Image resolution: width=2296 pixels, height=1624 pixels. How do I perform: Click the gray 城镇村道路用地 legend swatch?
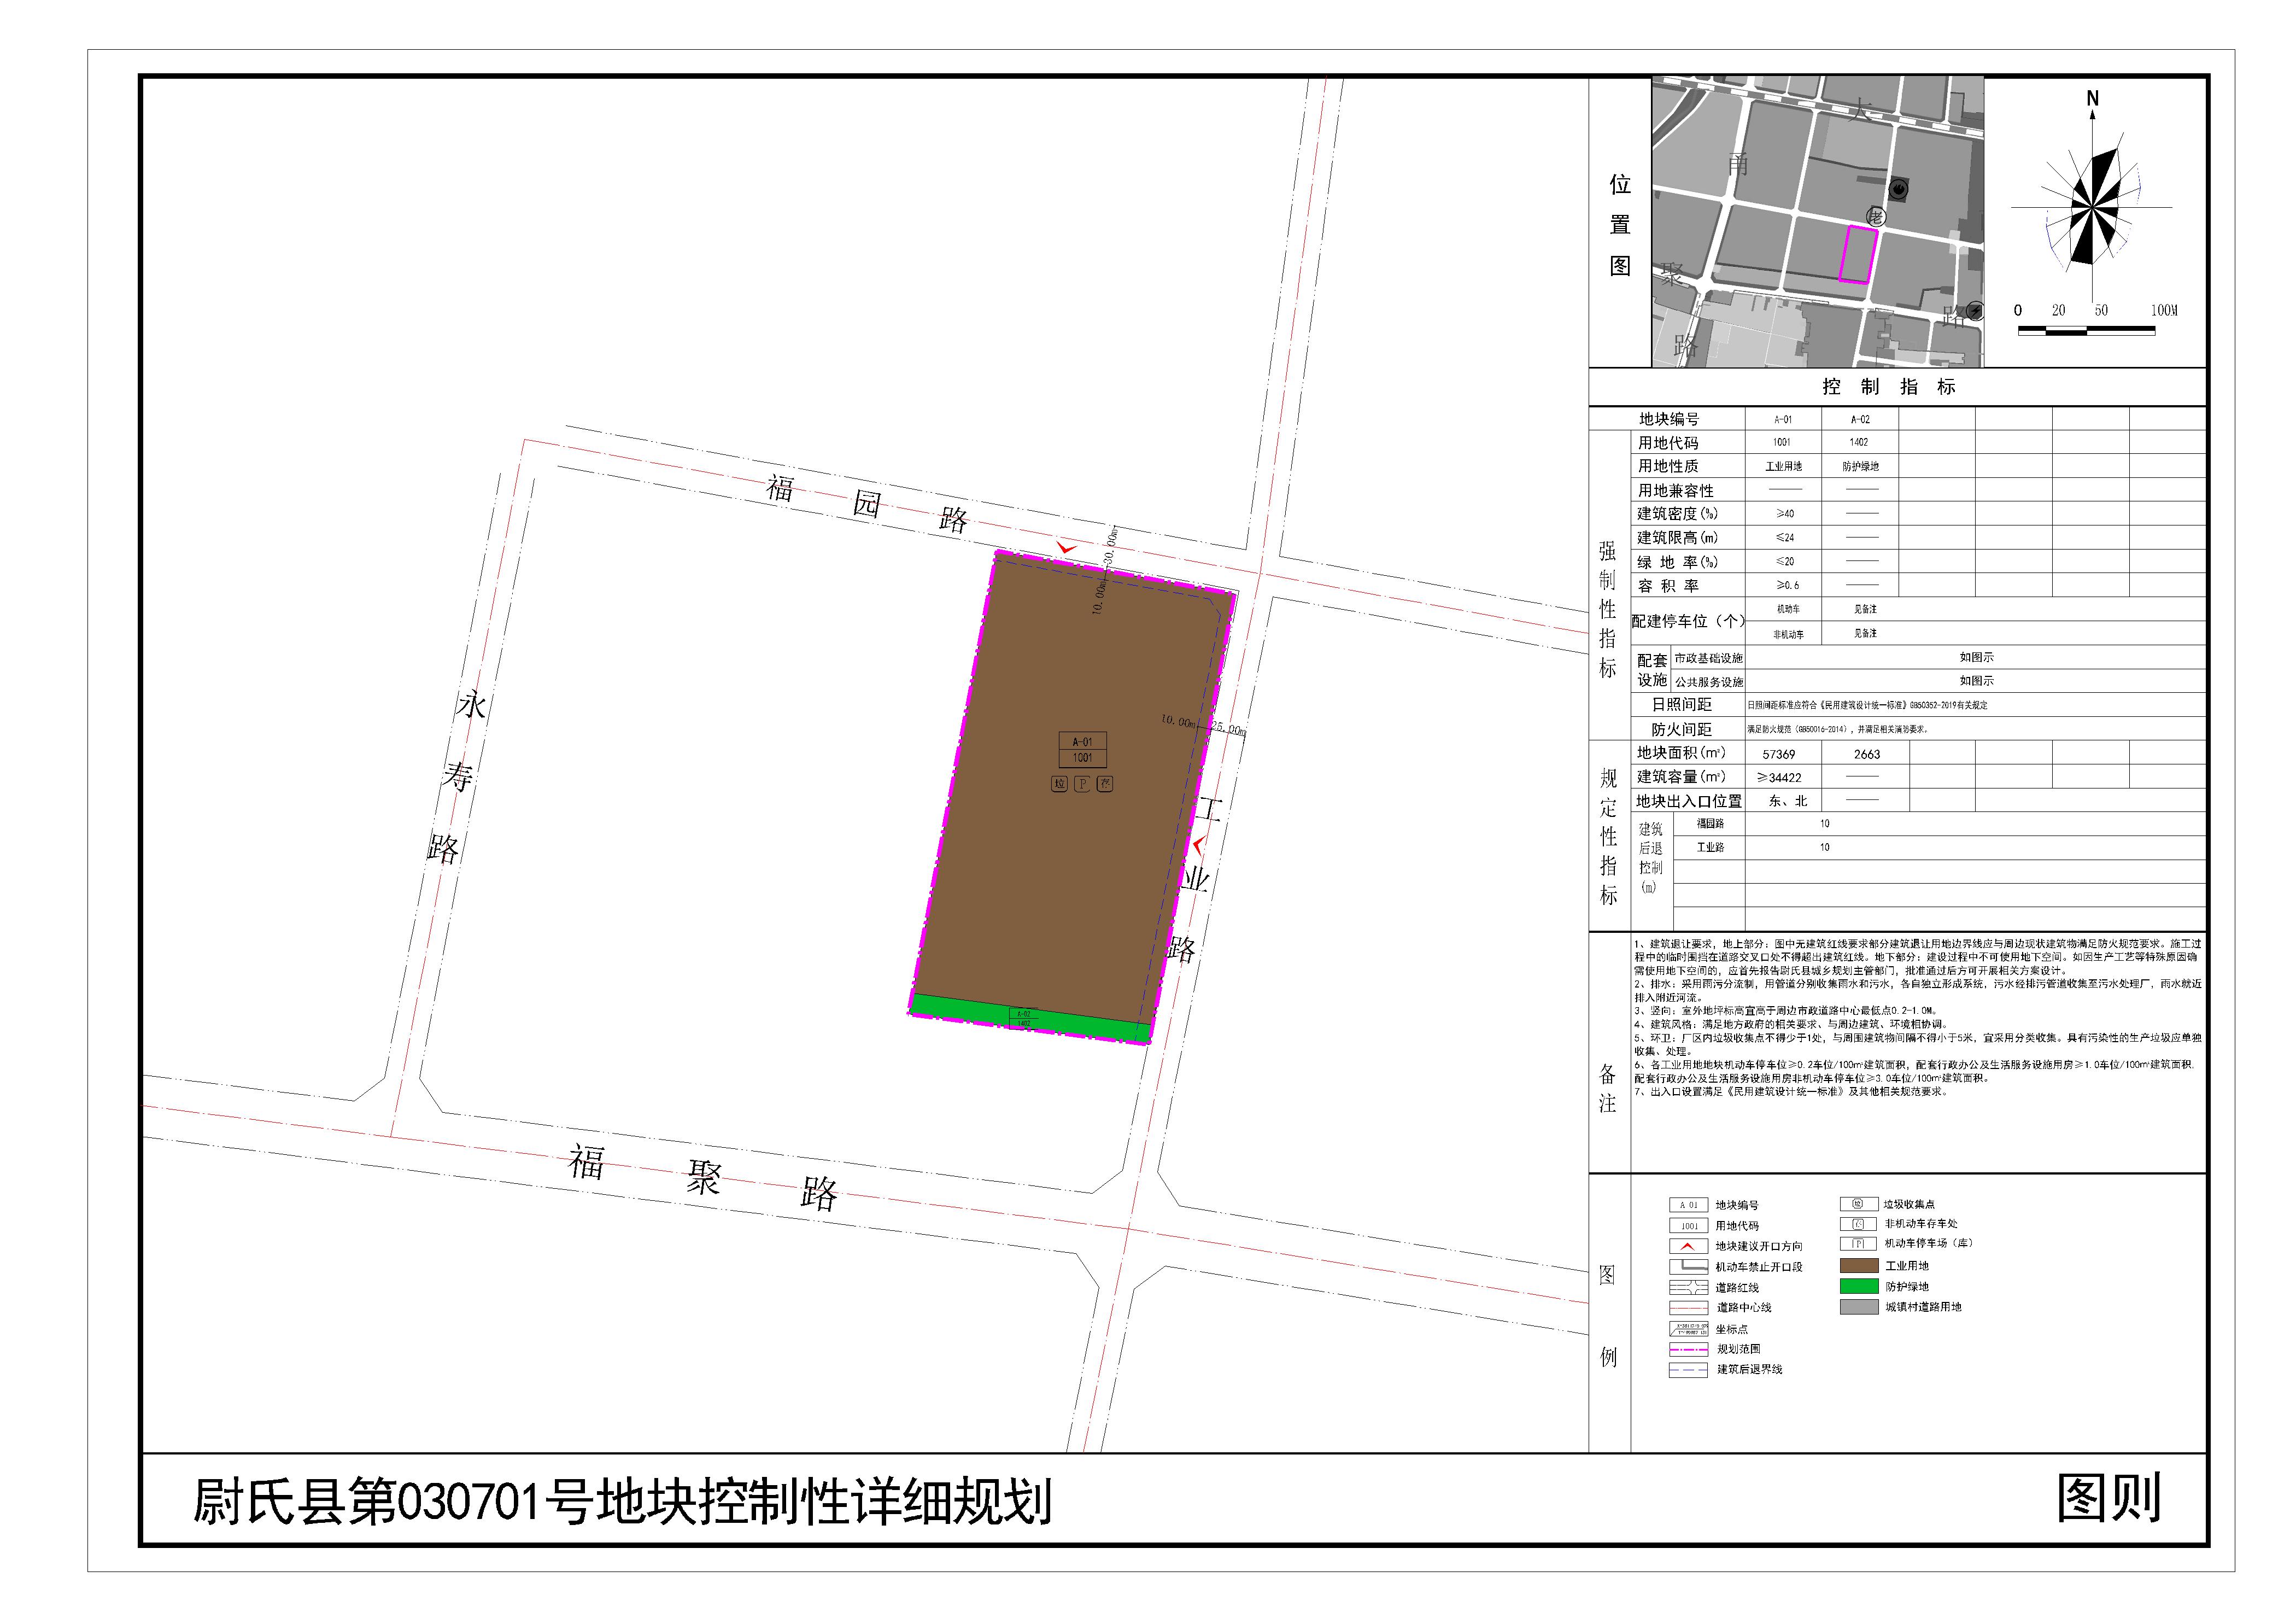pyautogui.click(x=1858, y=1307)
